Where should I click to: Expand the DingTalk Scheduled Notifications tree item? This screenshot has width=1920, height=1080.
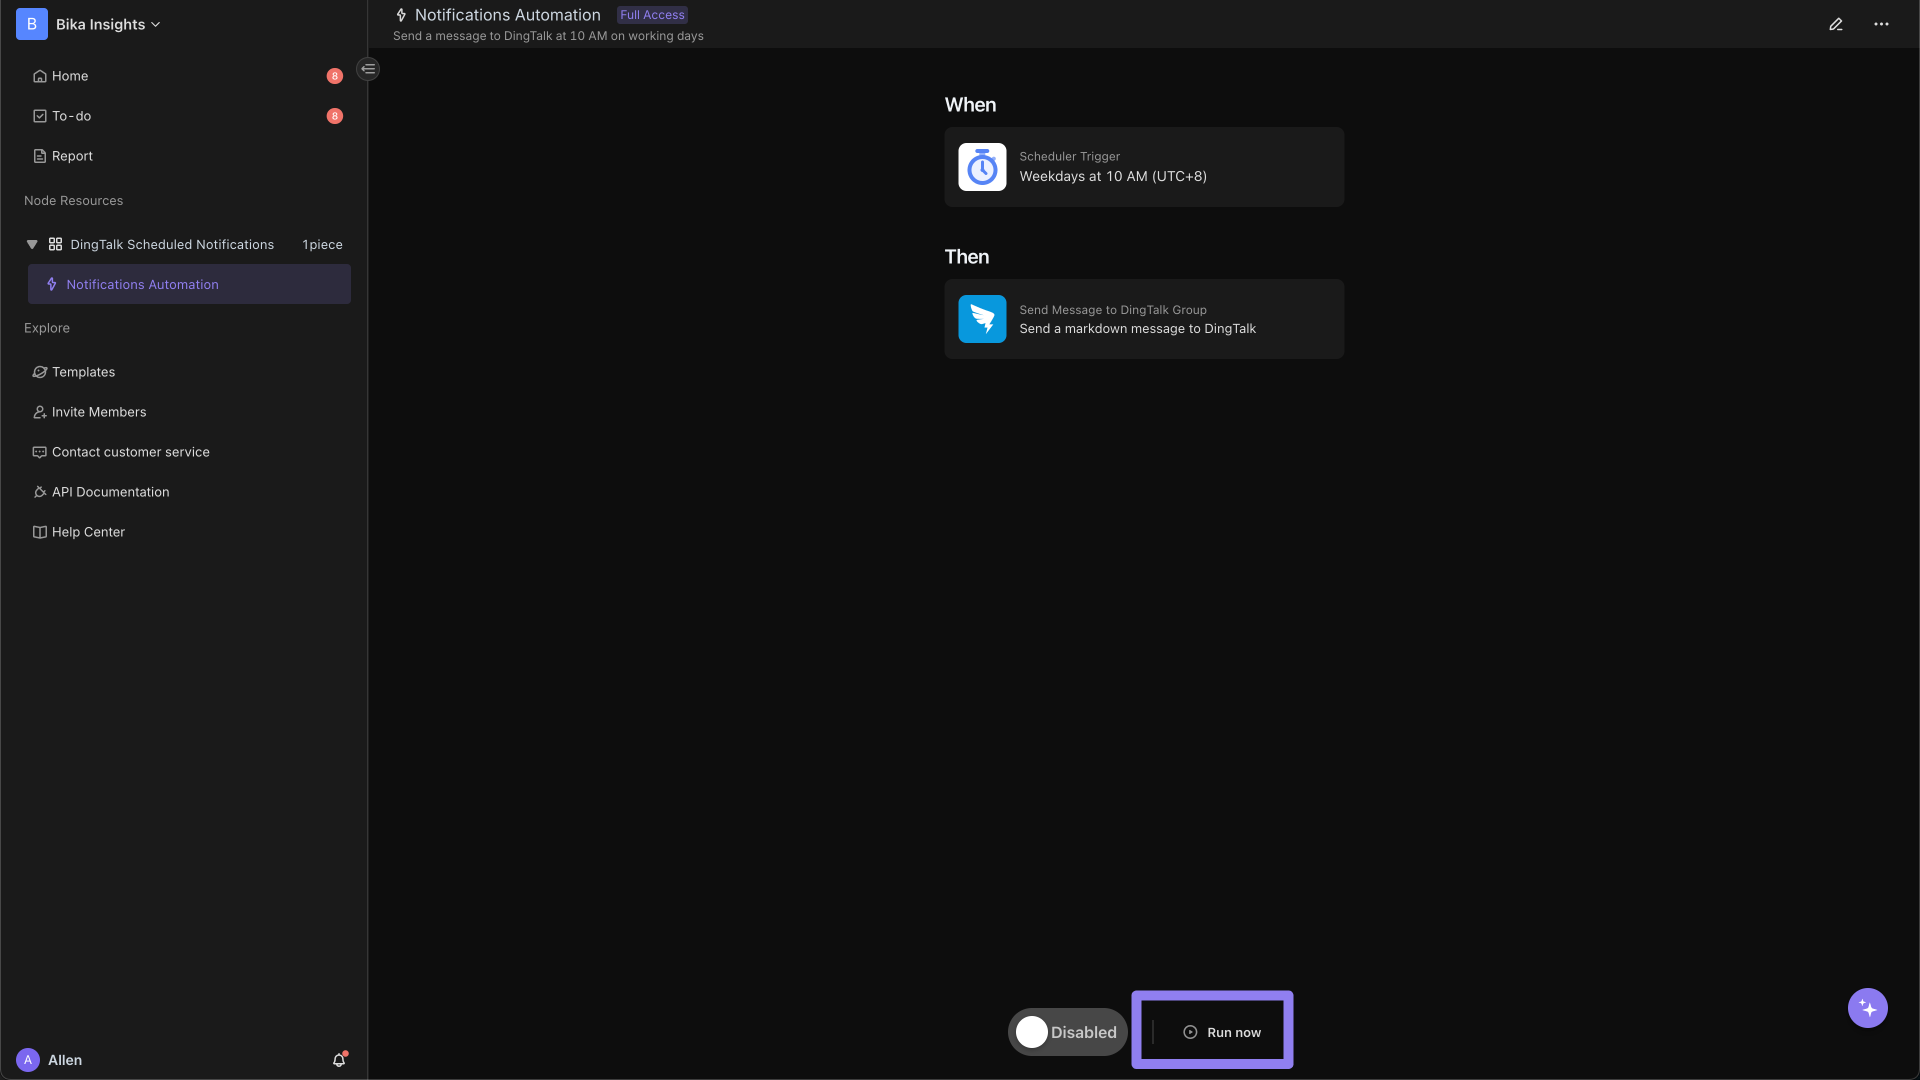pos(30,244)
